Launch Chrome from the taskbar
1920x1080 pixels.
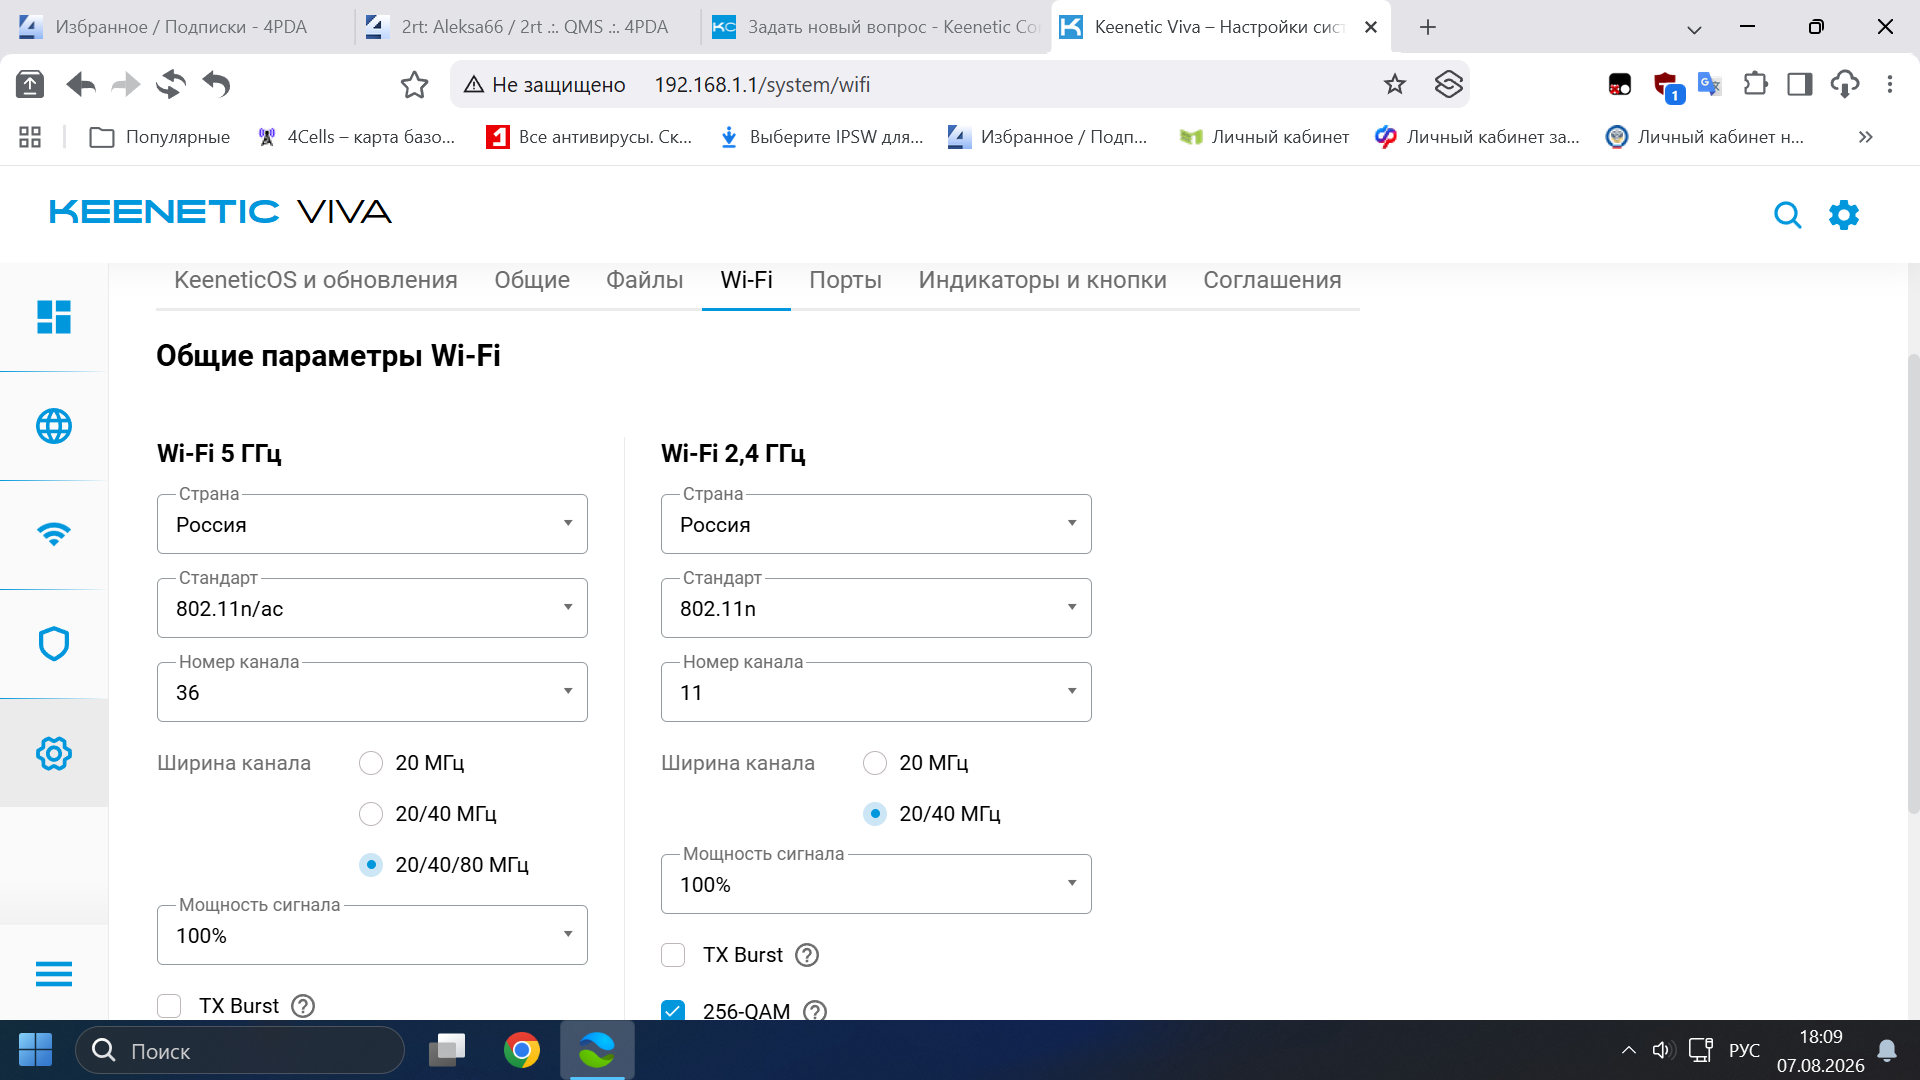point(521,1050)
